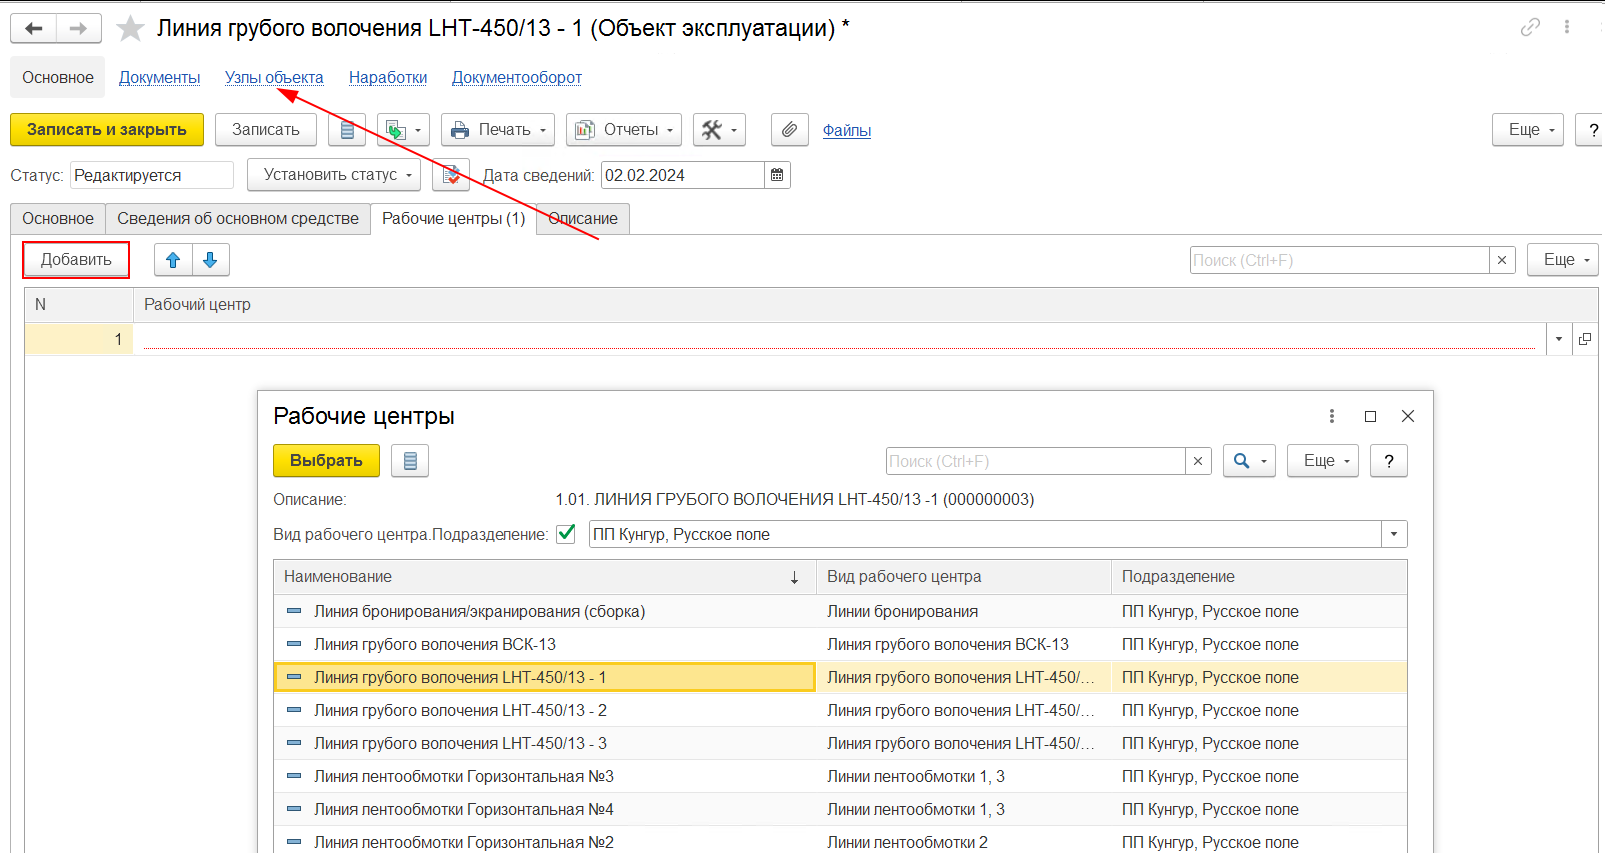This screenshot has width=1605, height=853.
Task: Focus the search field on Рабочие центры tab
Action: click(1340, 260)
